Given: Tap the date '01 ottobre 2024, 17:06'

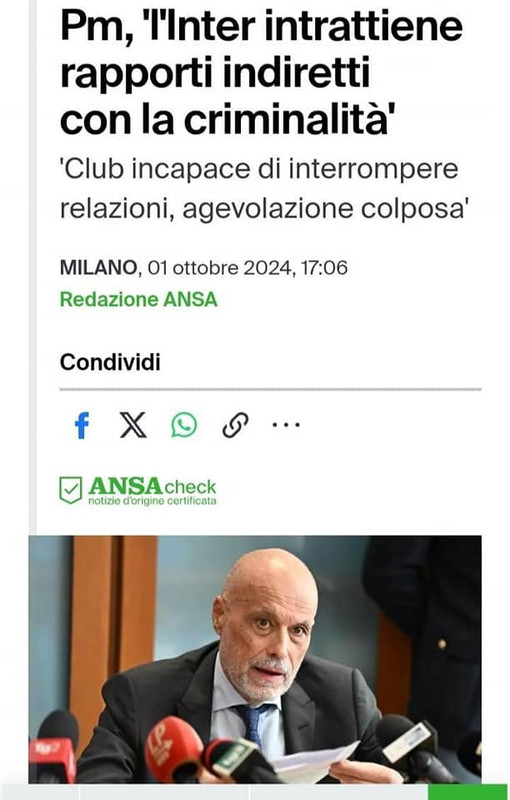Looking at the screenshot, I should [x=248, y=267].
